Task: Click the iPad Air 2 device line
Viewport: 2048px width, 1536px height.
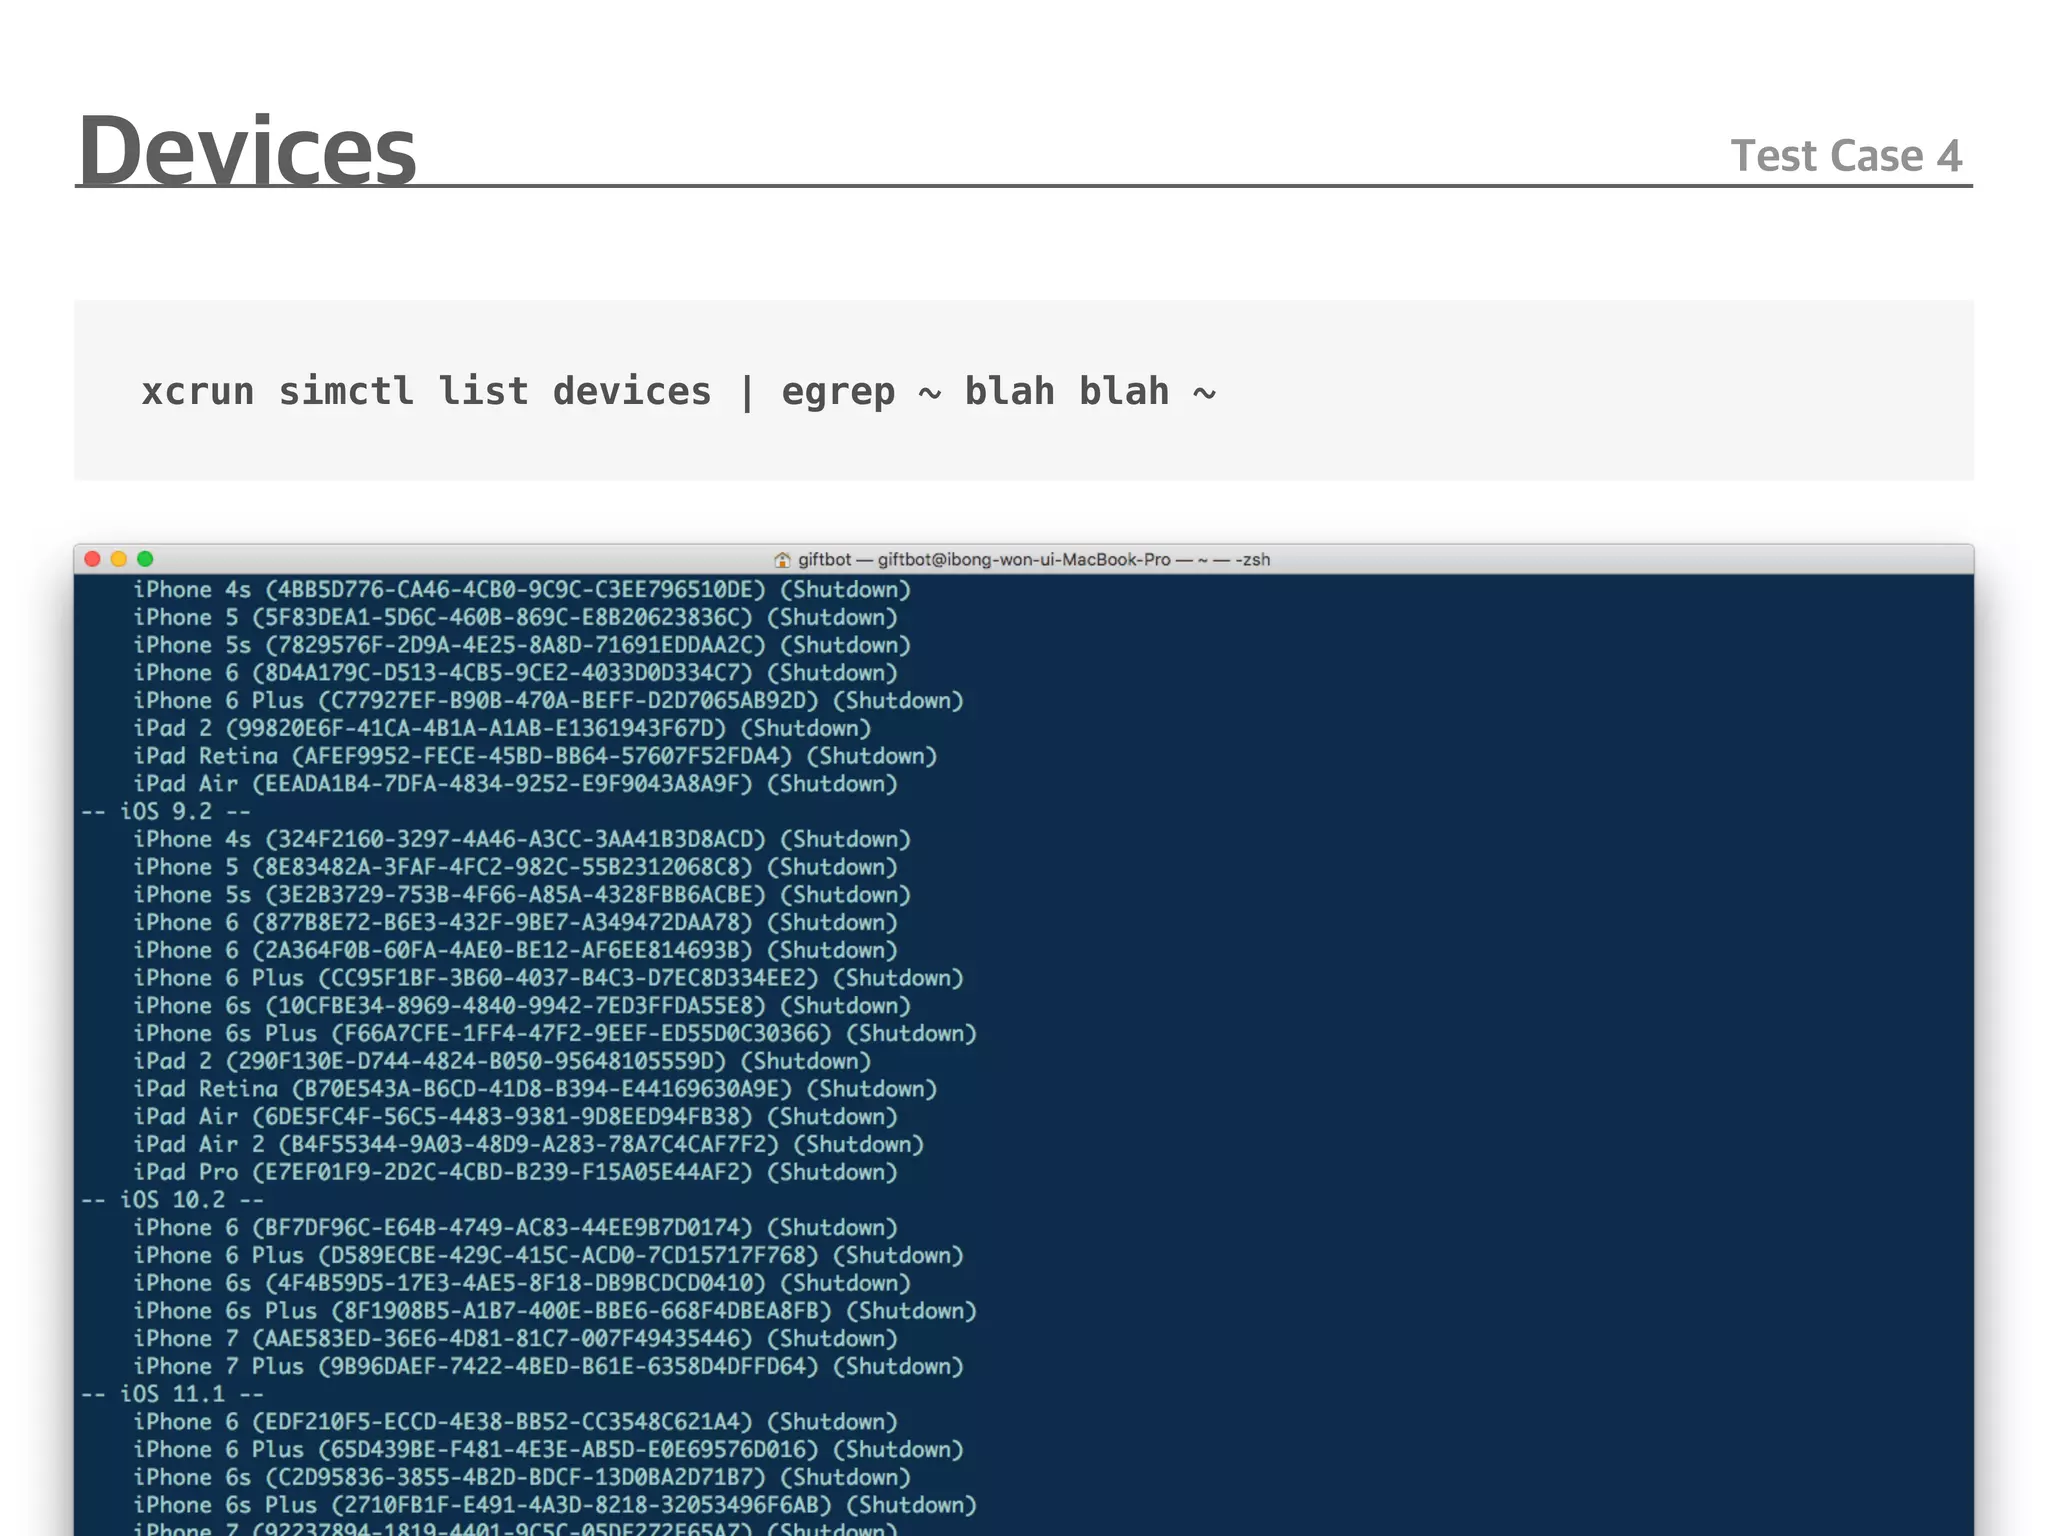Action: point(528,1144)
